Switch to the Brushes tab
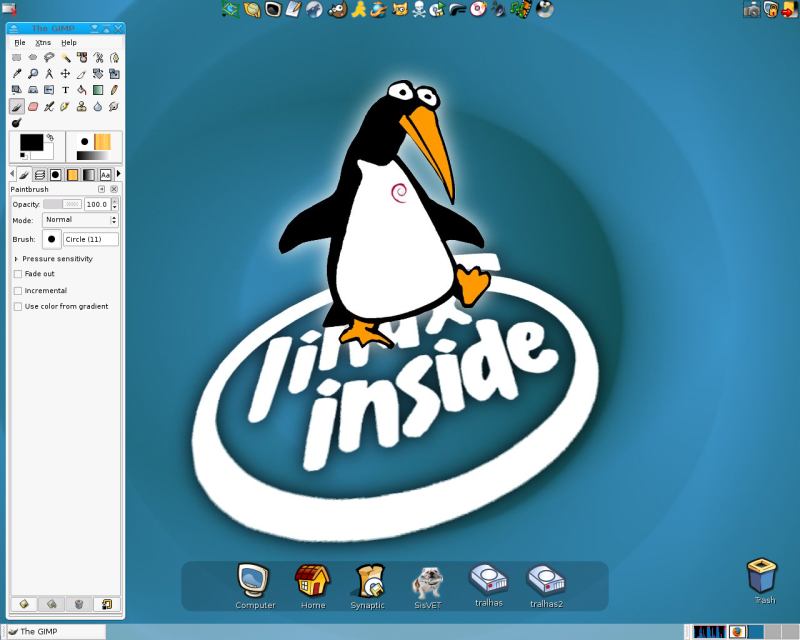Viewport: 800px width, 640px height. point(56,175)
